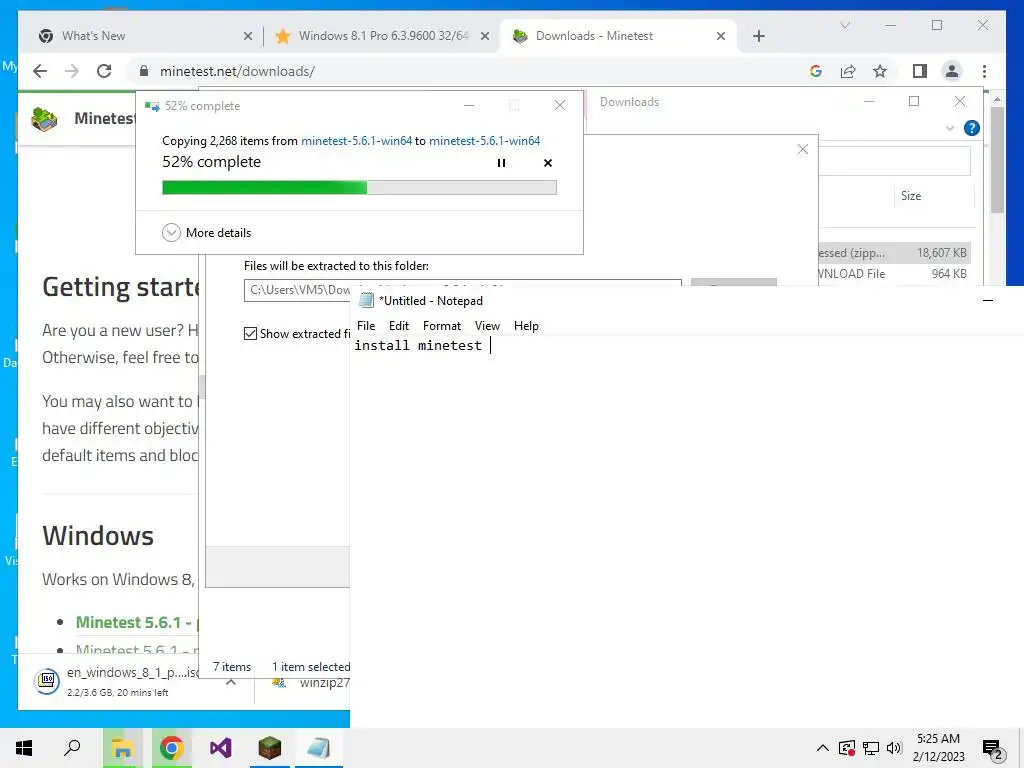Click the Explorer search box
The height and width of the screenshot is (768, 1024).
point(895,161)
